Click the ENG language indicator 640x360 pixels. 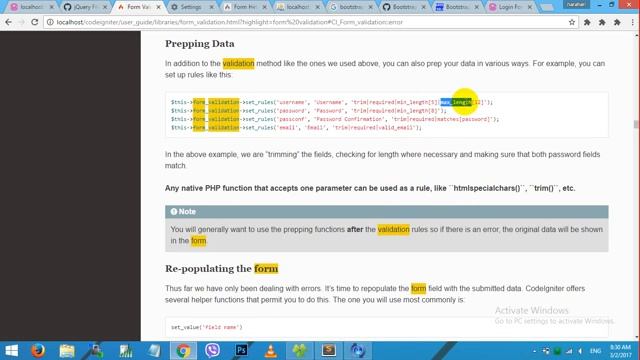596,351
